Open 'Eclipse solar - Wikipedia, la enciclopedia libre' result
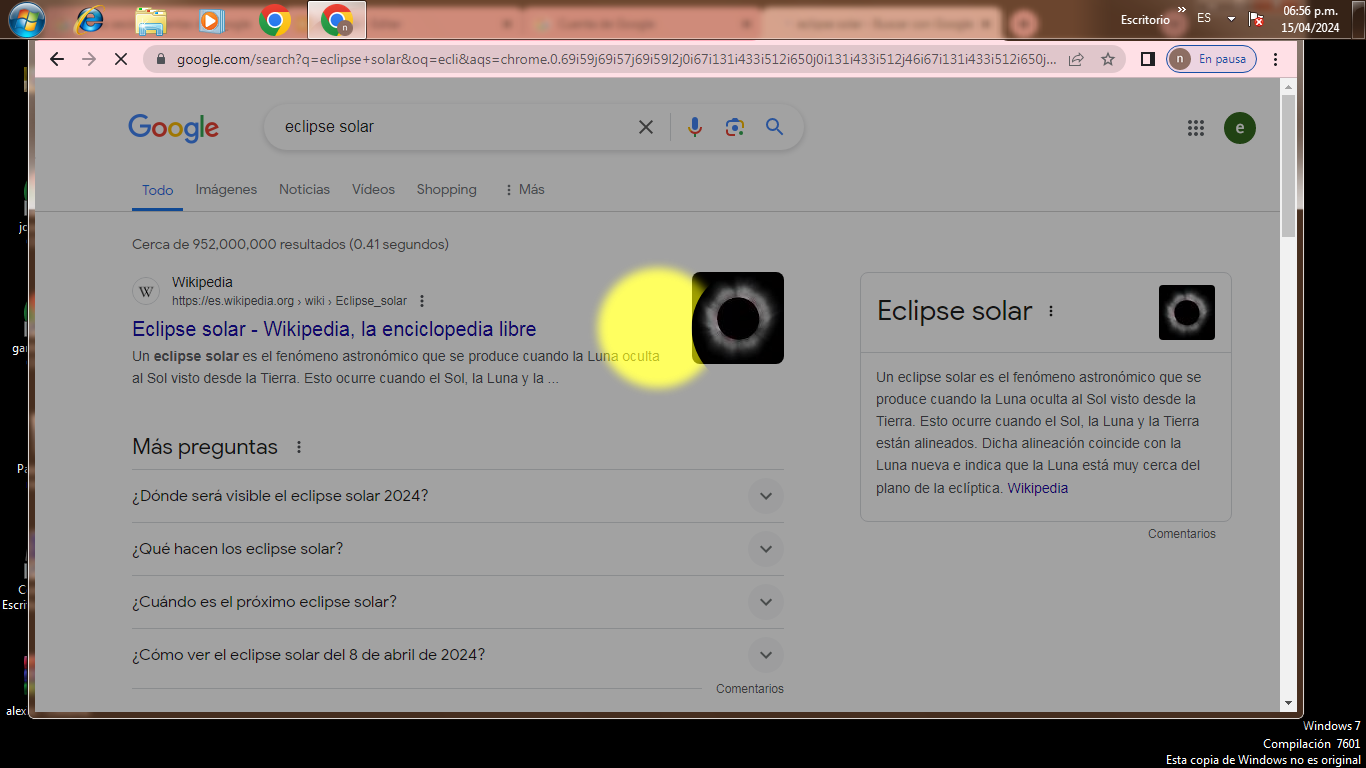1366x768 pixels. pyautogui.click(x=334, y=329)
